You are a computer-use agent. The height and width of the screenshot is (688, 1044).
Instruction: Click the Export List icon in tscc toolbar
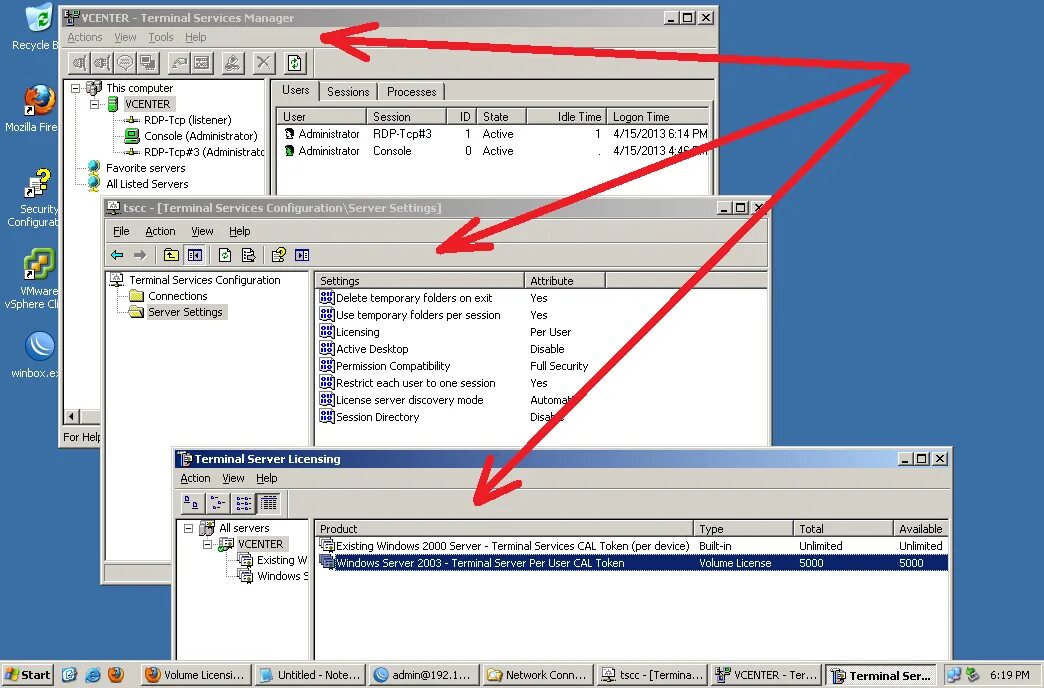click(248, 254)
